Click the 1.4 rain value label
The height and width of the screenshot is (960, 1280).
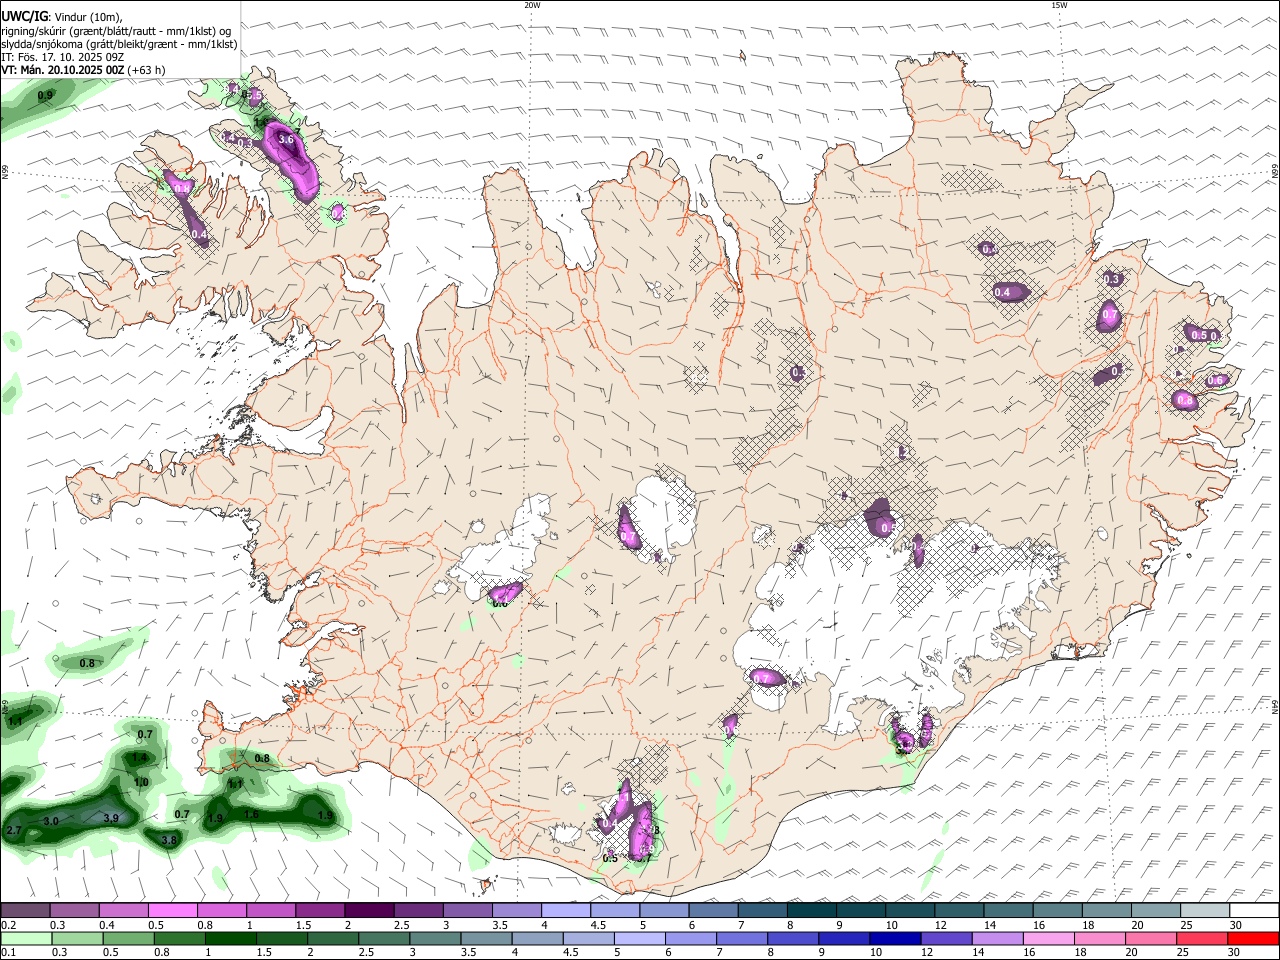[139, 758]
